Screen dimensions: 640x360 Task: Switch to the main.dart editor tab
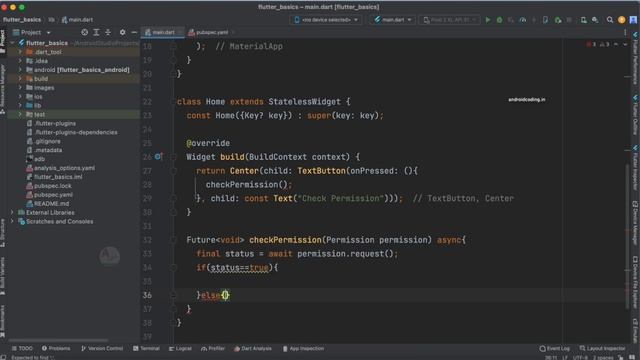[163, 32]
